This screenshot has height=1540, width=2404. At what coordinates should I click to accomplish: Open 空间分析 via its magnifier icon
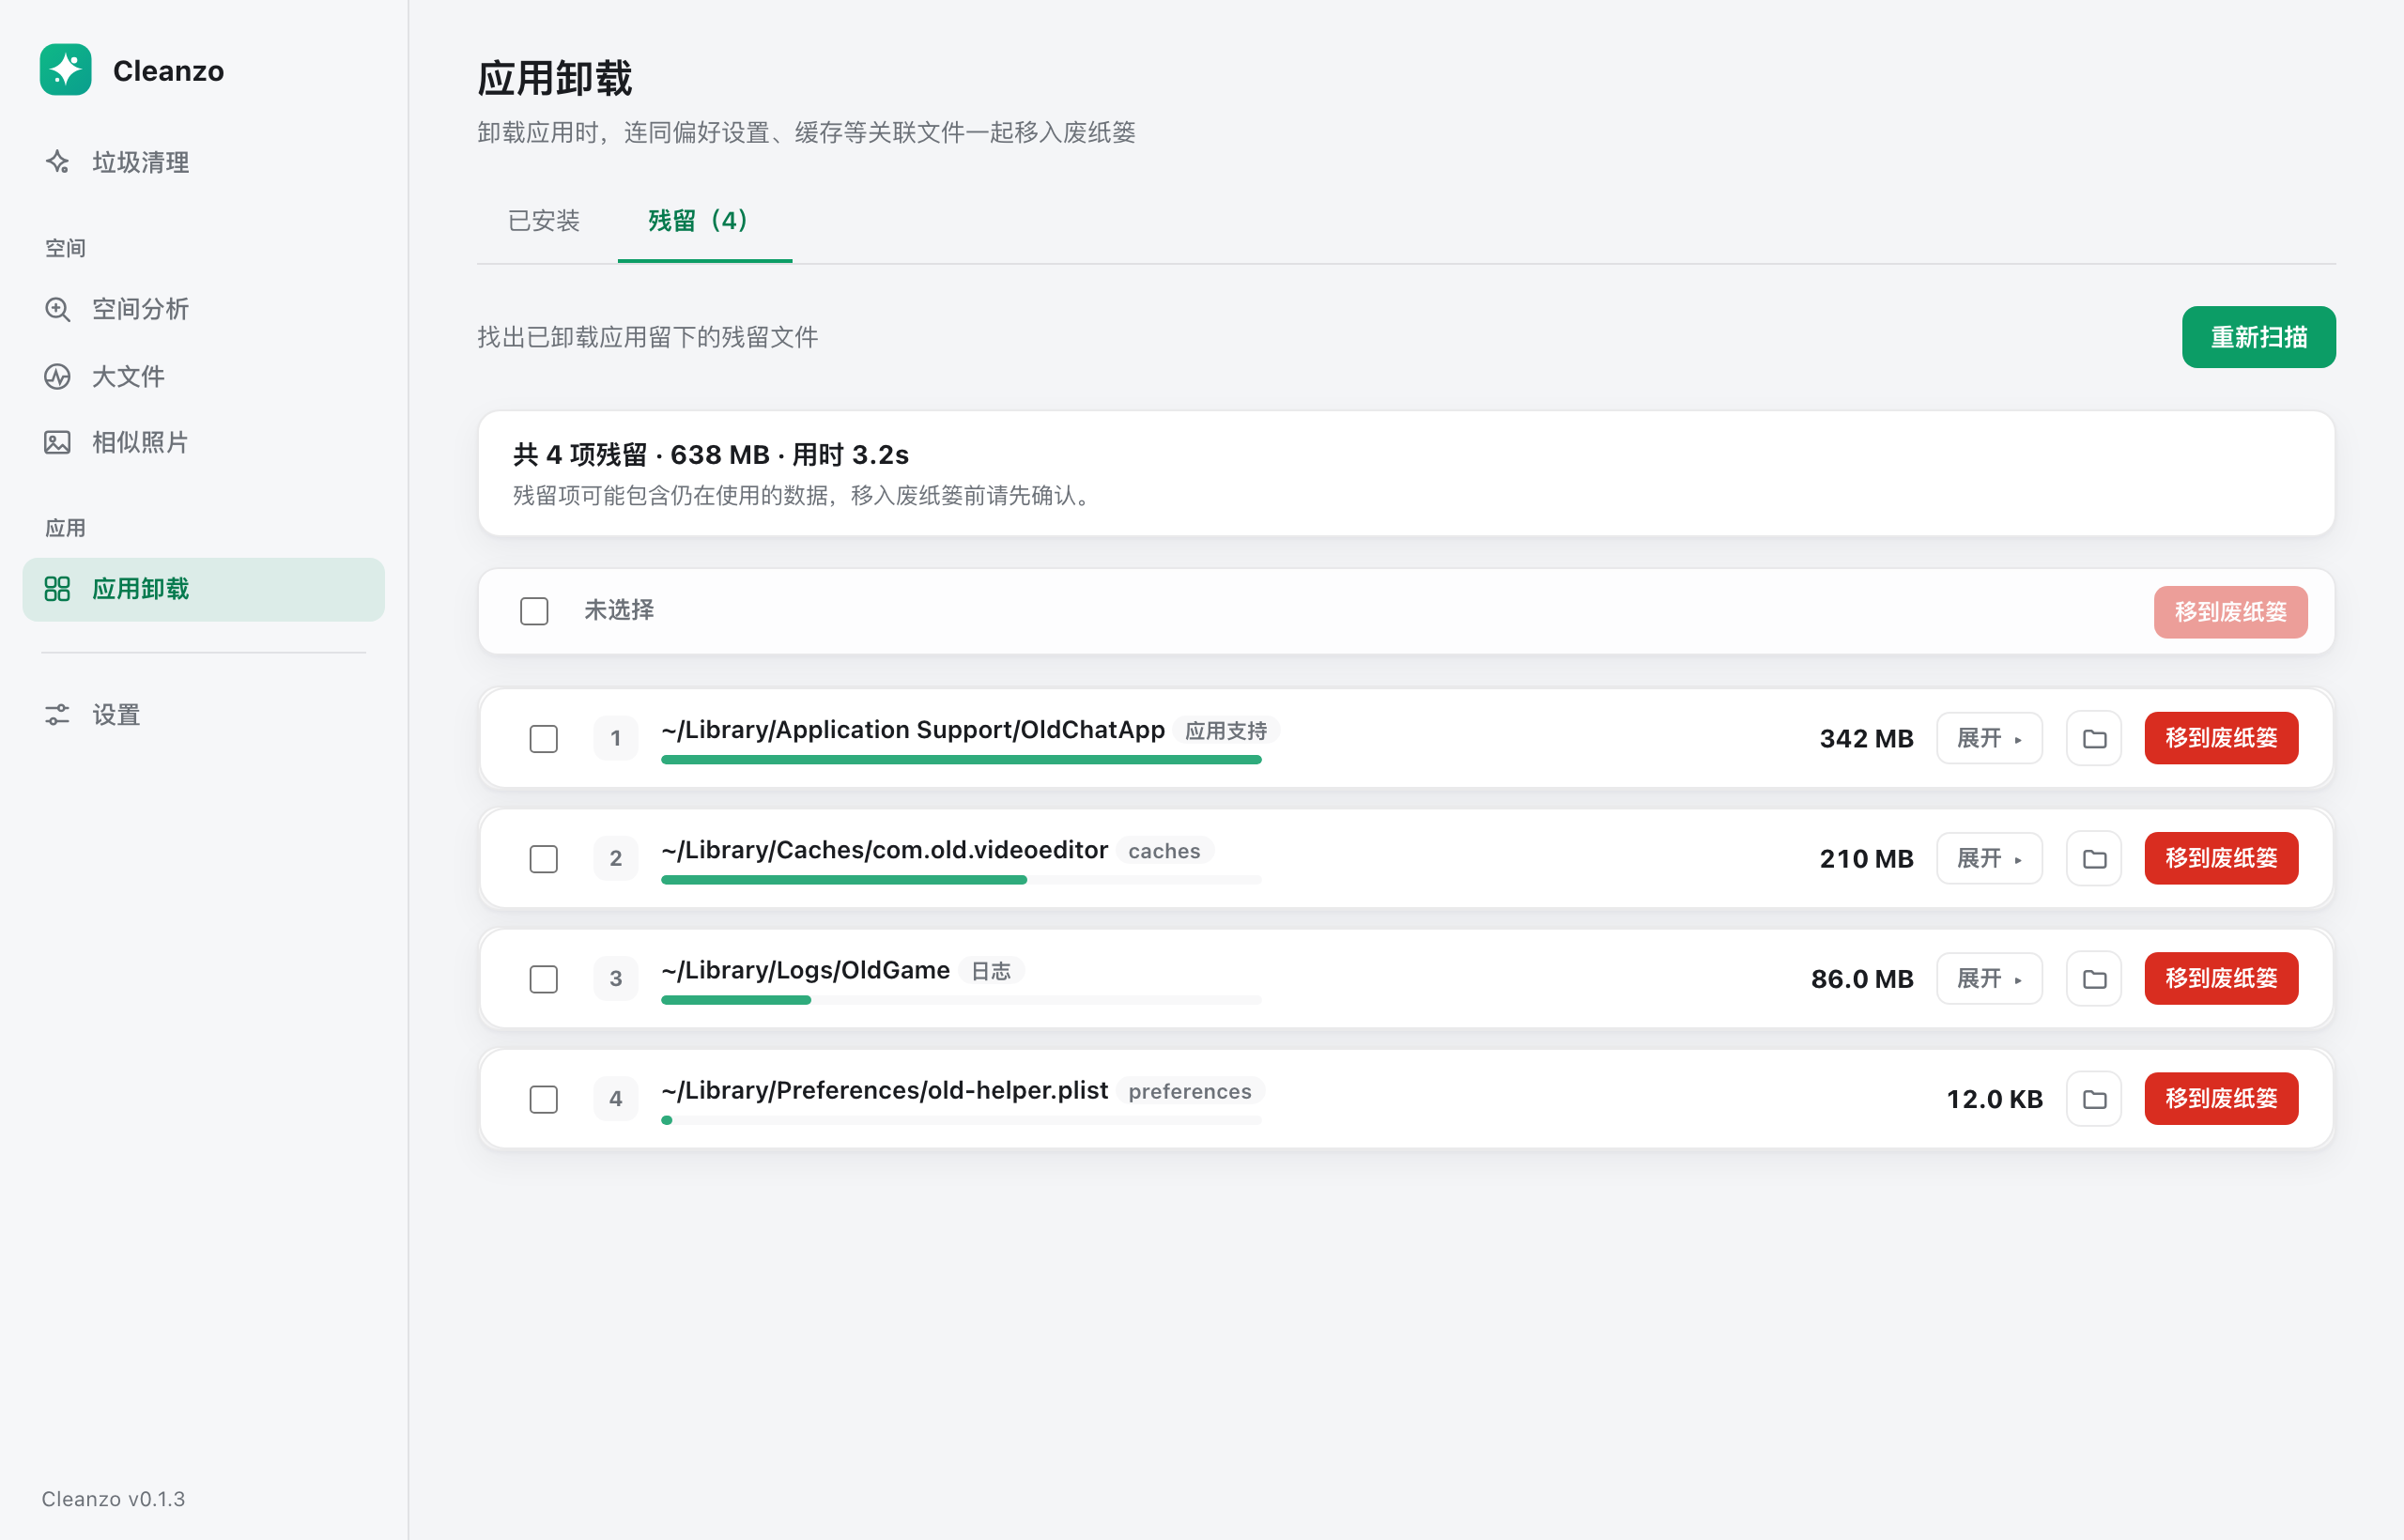point(57,309)
